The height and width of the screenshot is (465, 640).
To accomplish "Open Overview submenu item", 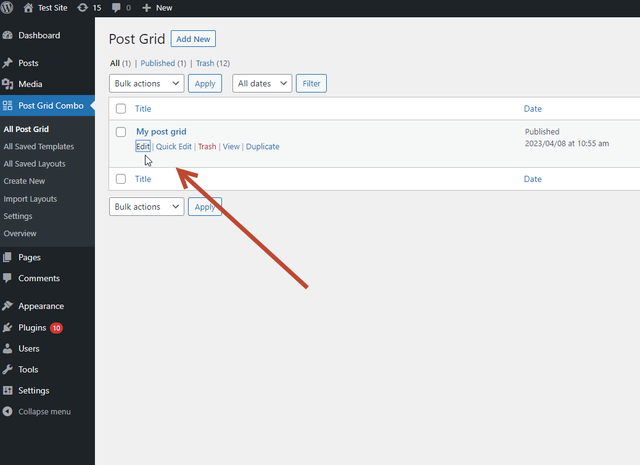I will (x=20, y=234).
